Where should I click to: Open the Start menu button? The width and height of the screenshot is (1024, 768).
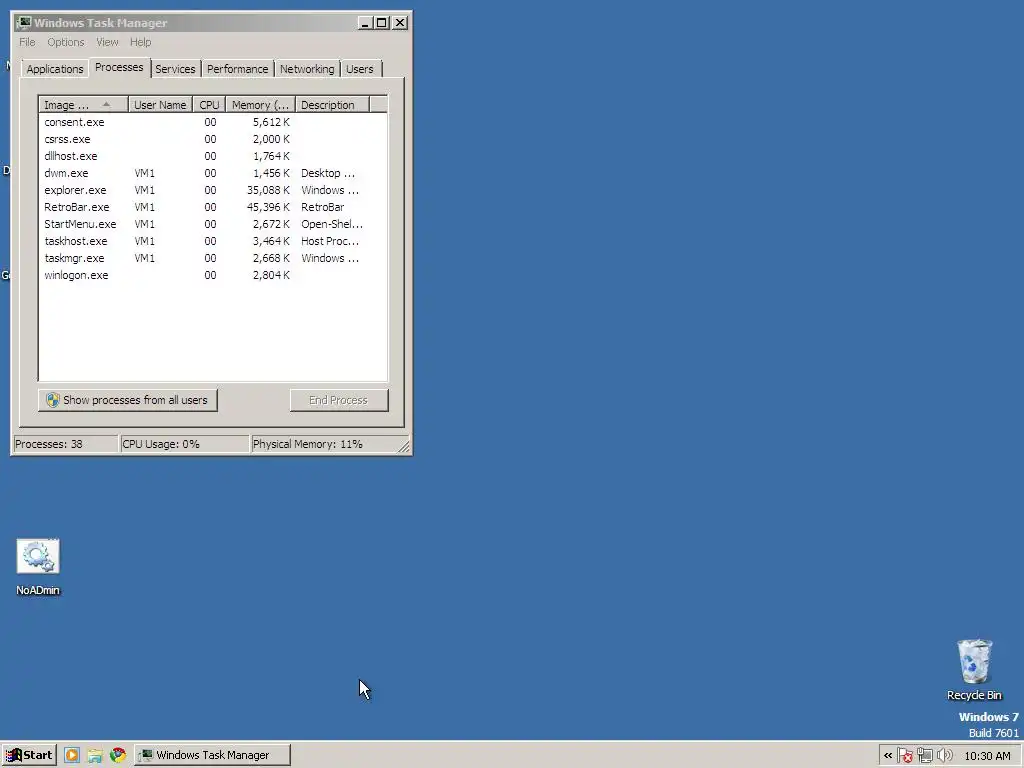click(29, 755)
